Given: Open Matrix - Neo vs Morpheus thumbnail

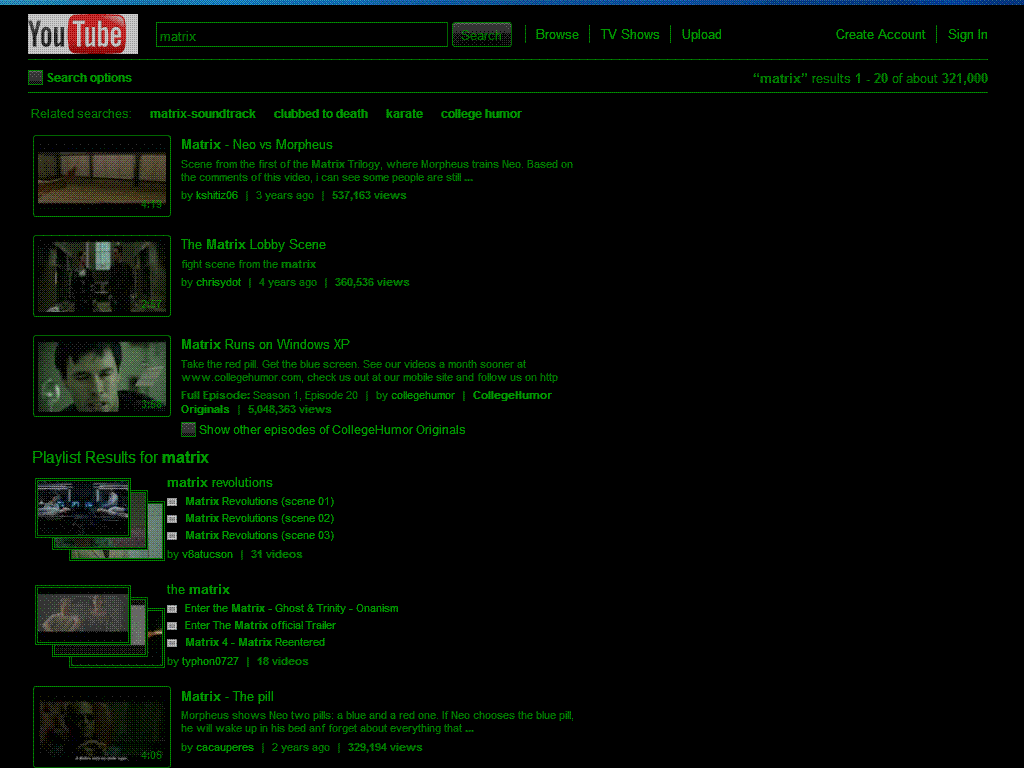Looking at the screenshot, I should (x=102, y=176).
